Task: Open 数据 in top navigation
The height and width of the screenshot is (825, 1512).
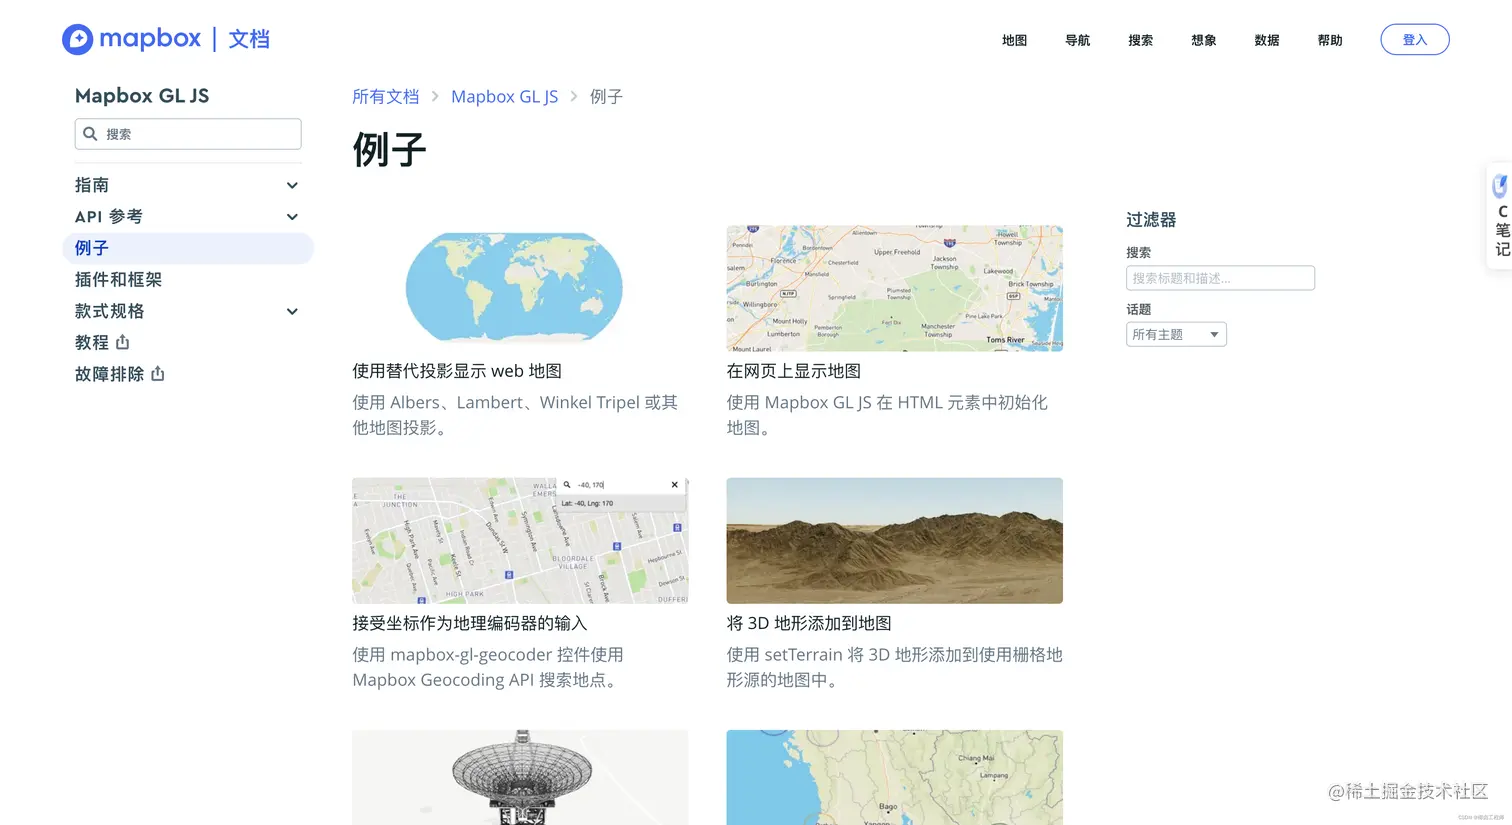Action: pos(1266,40)
